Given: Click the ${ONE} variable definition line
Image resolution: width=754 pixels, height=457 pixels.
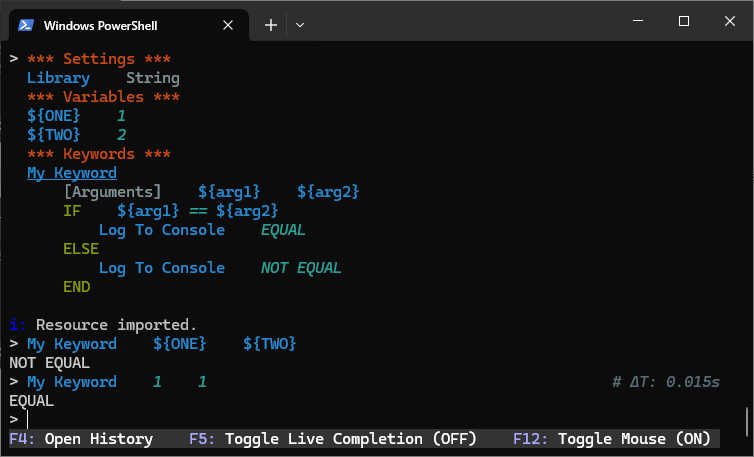Looking at the screenshot, I should click(x=76, y=116).
